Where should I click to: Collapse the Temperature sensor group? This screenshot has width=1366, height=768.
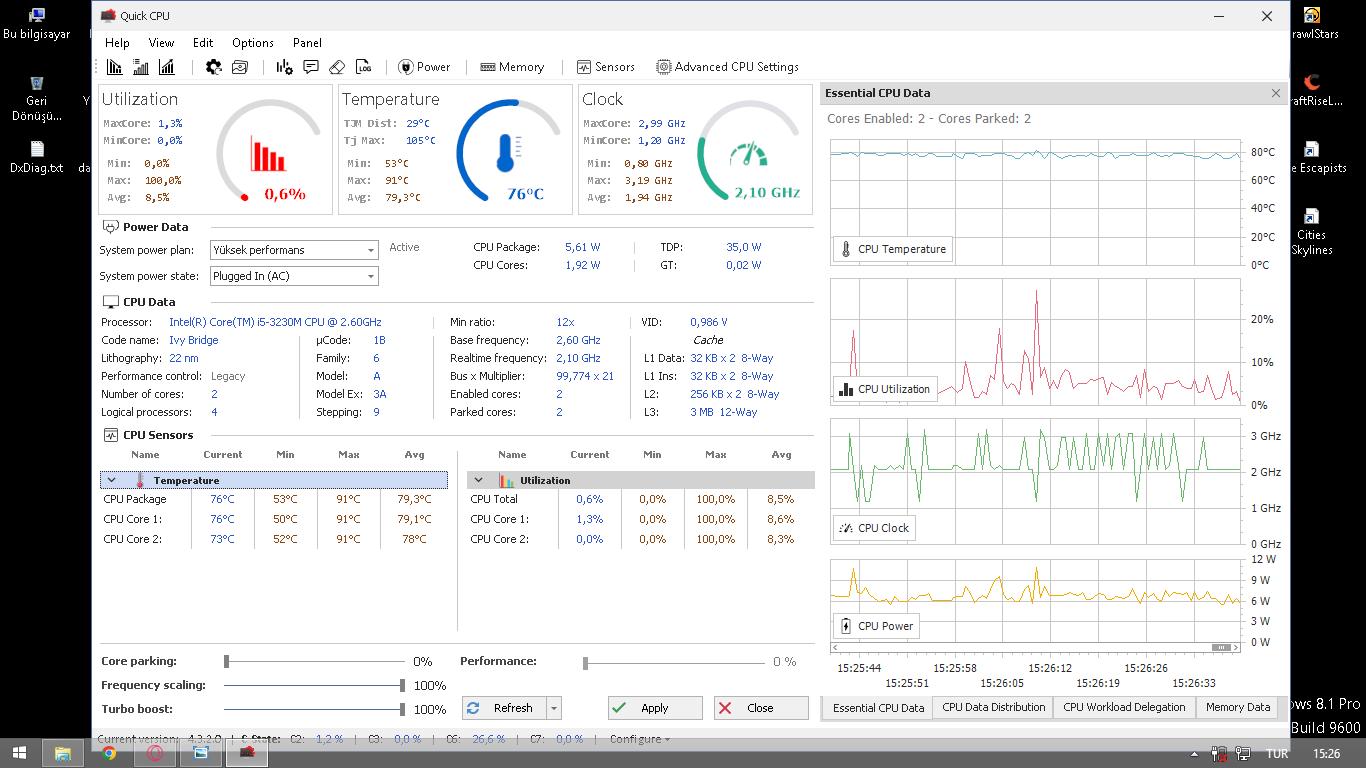[x=112, y=480]
